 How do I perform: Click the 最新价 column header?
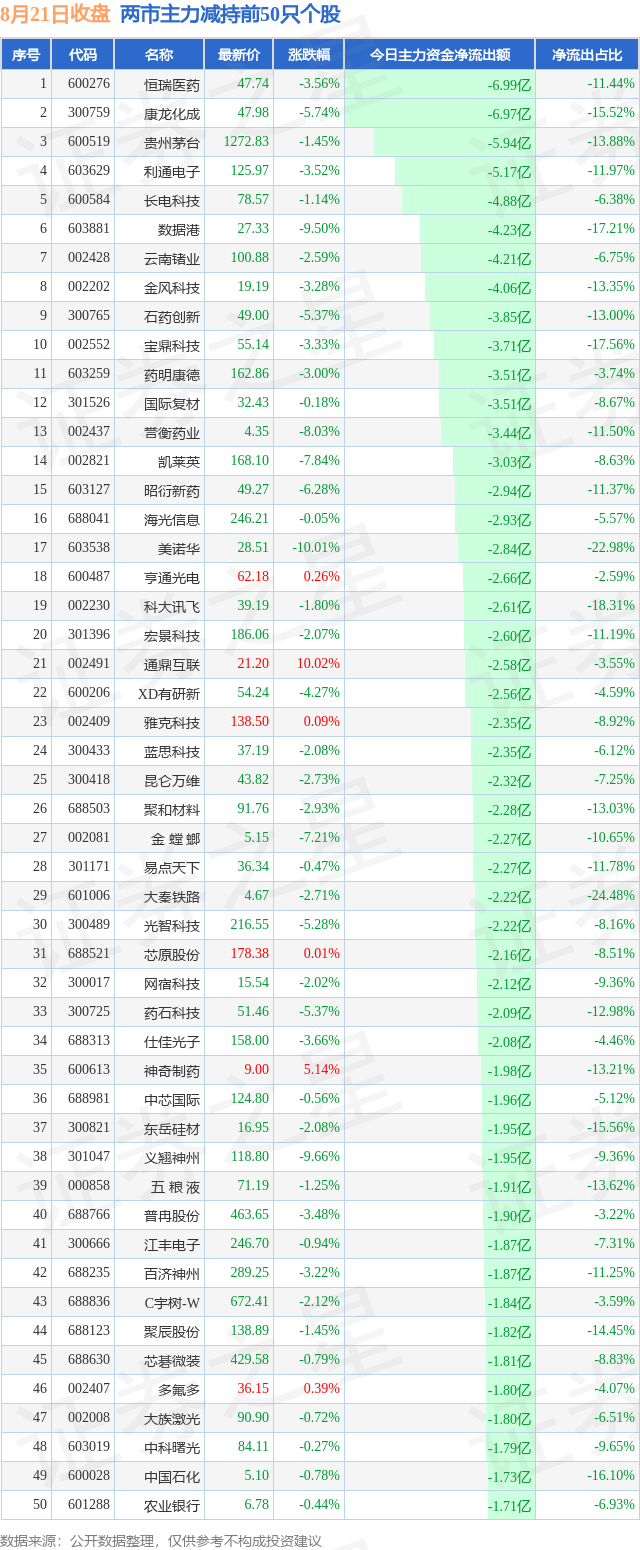[238, 55]
